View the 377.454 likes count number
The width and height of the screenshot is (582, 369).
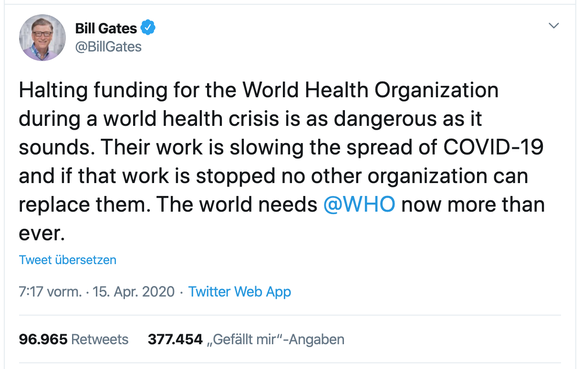(175, 339)
